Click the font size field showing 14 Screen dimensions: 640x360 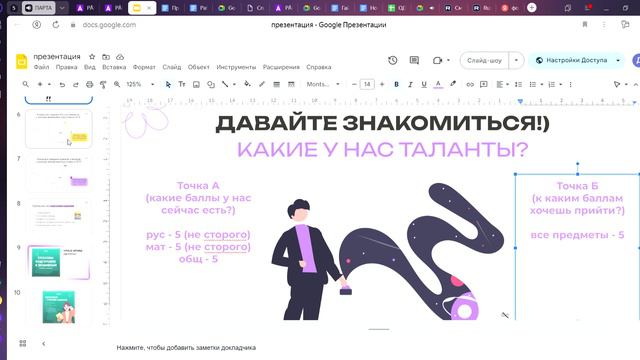coord(367,84)
